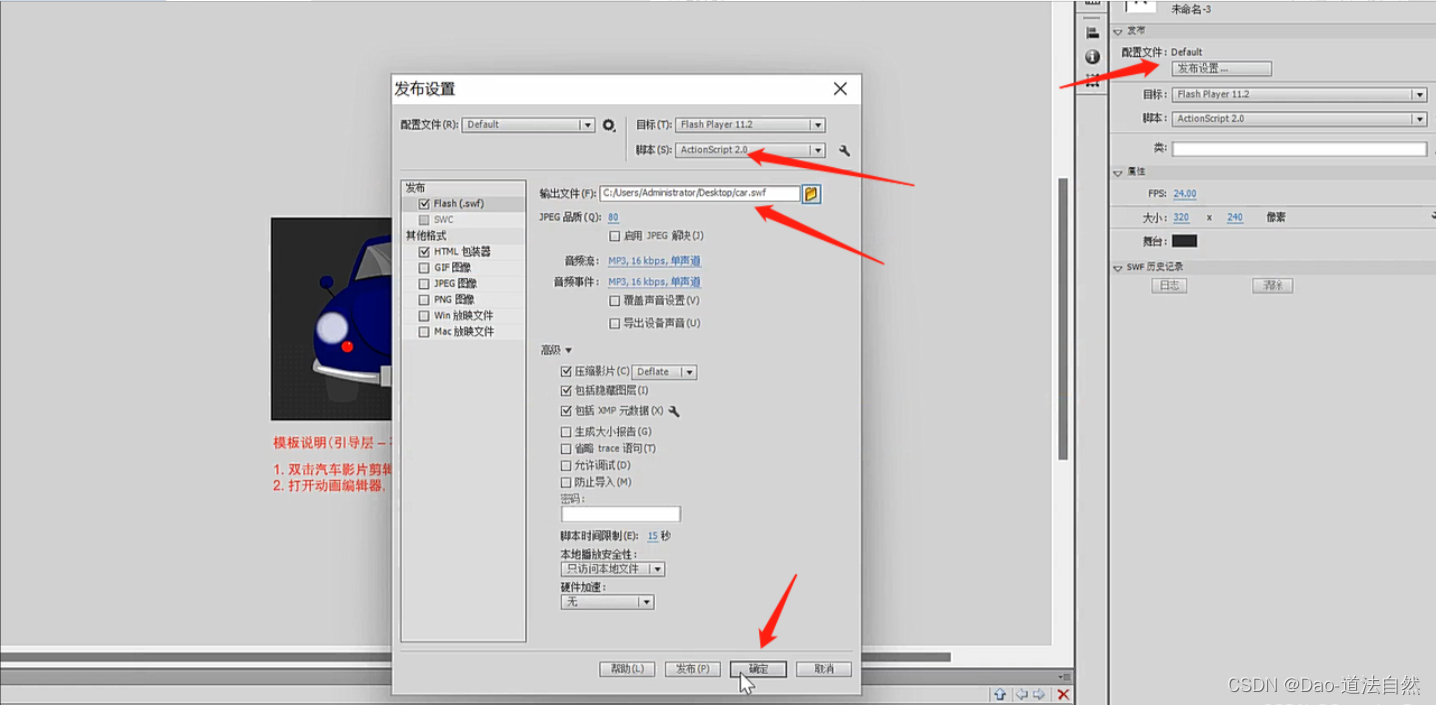This screenshot has height=705, width=1436.
Task: Click the 发布 button to publish now
Action: 692,668
